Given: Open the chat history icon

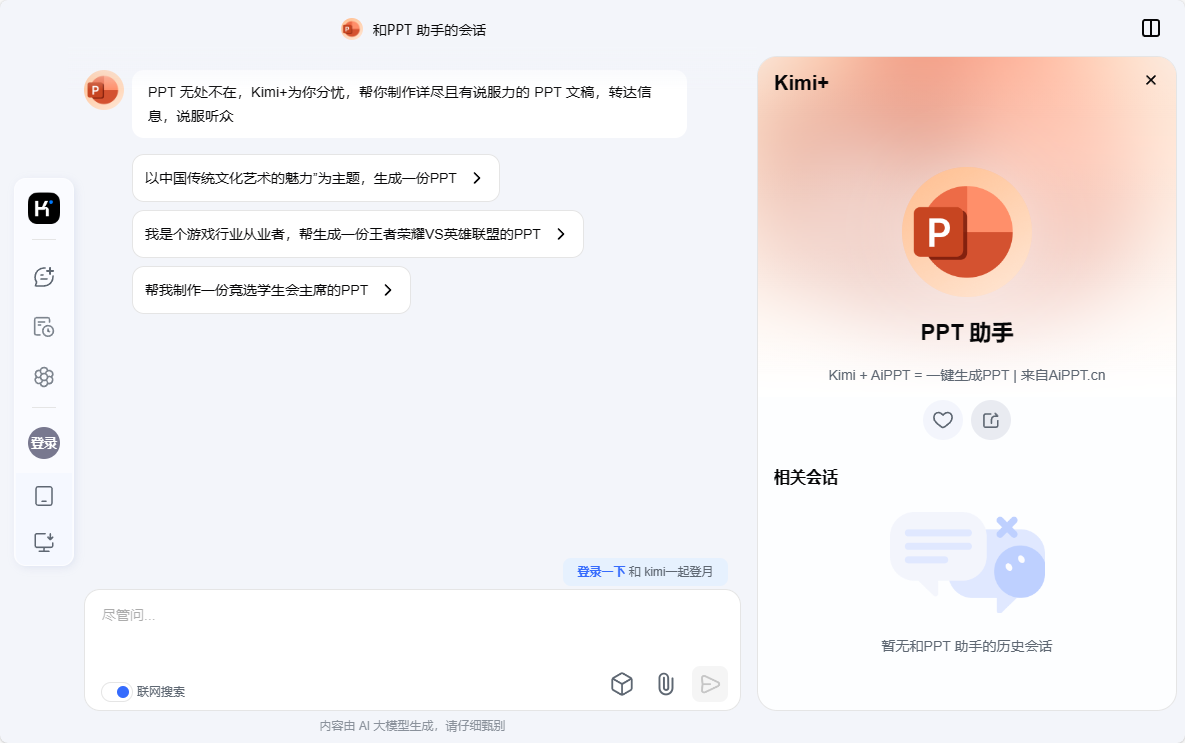Looking at the screenshot, I should 43,327.
